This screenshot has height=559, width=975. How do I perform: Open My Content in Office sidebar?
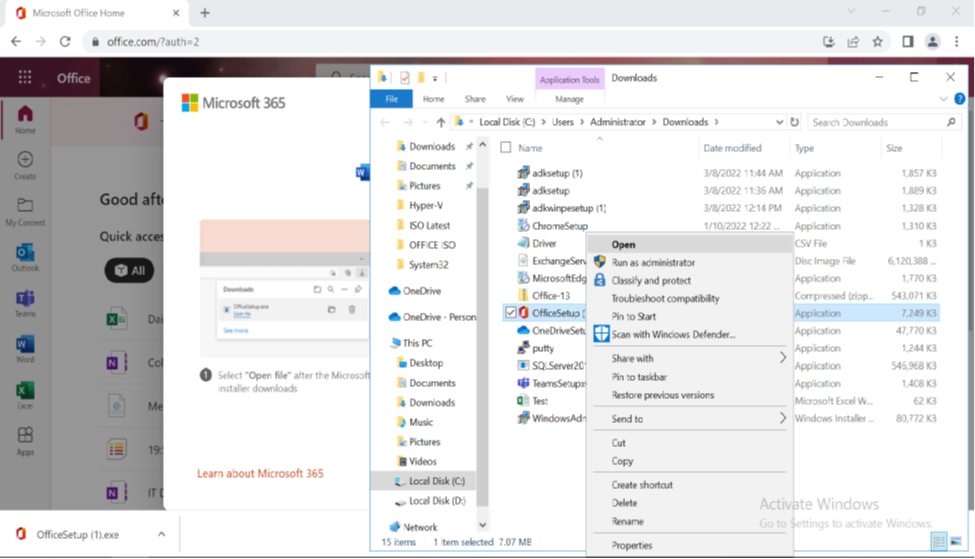pyautogui.click(x=25, y=212)
